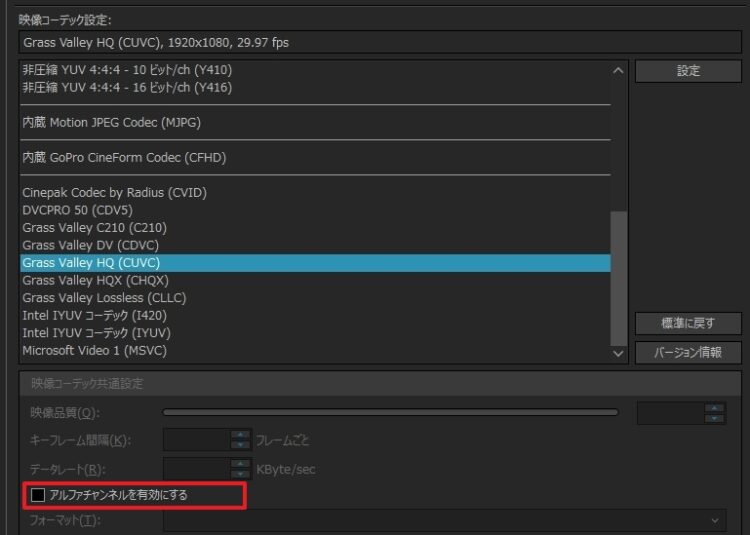Enable the アルファチャンネルを有効にする checkbox
Screen dimensions: 750x535
(x=38, y=495)
